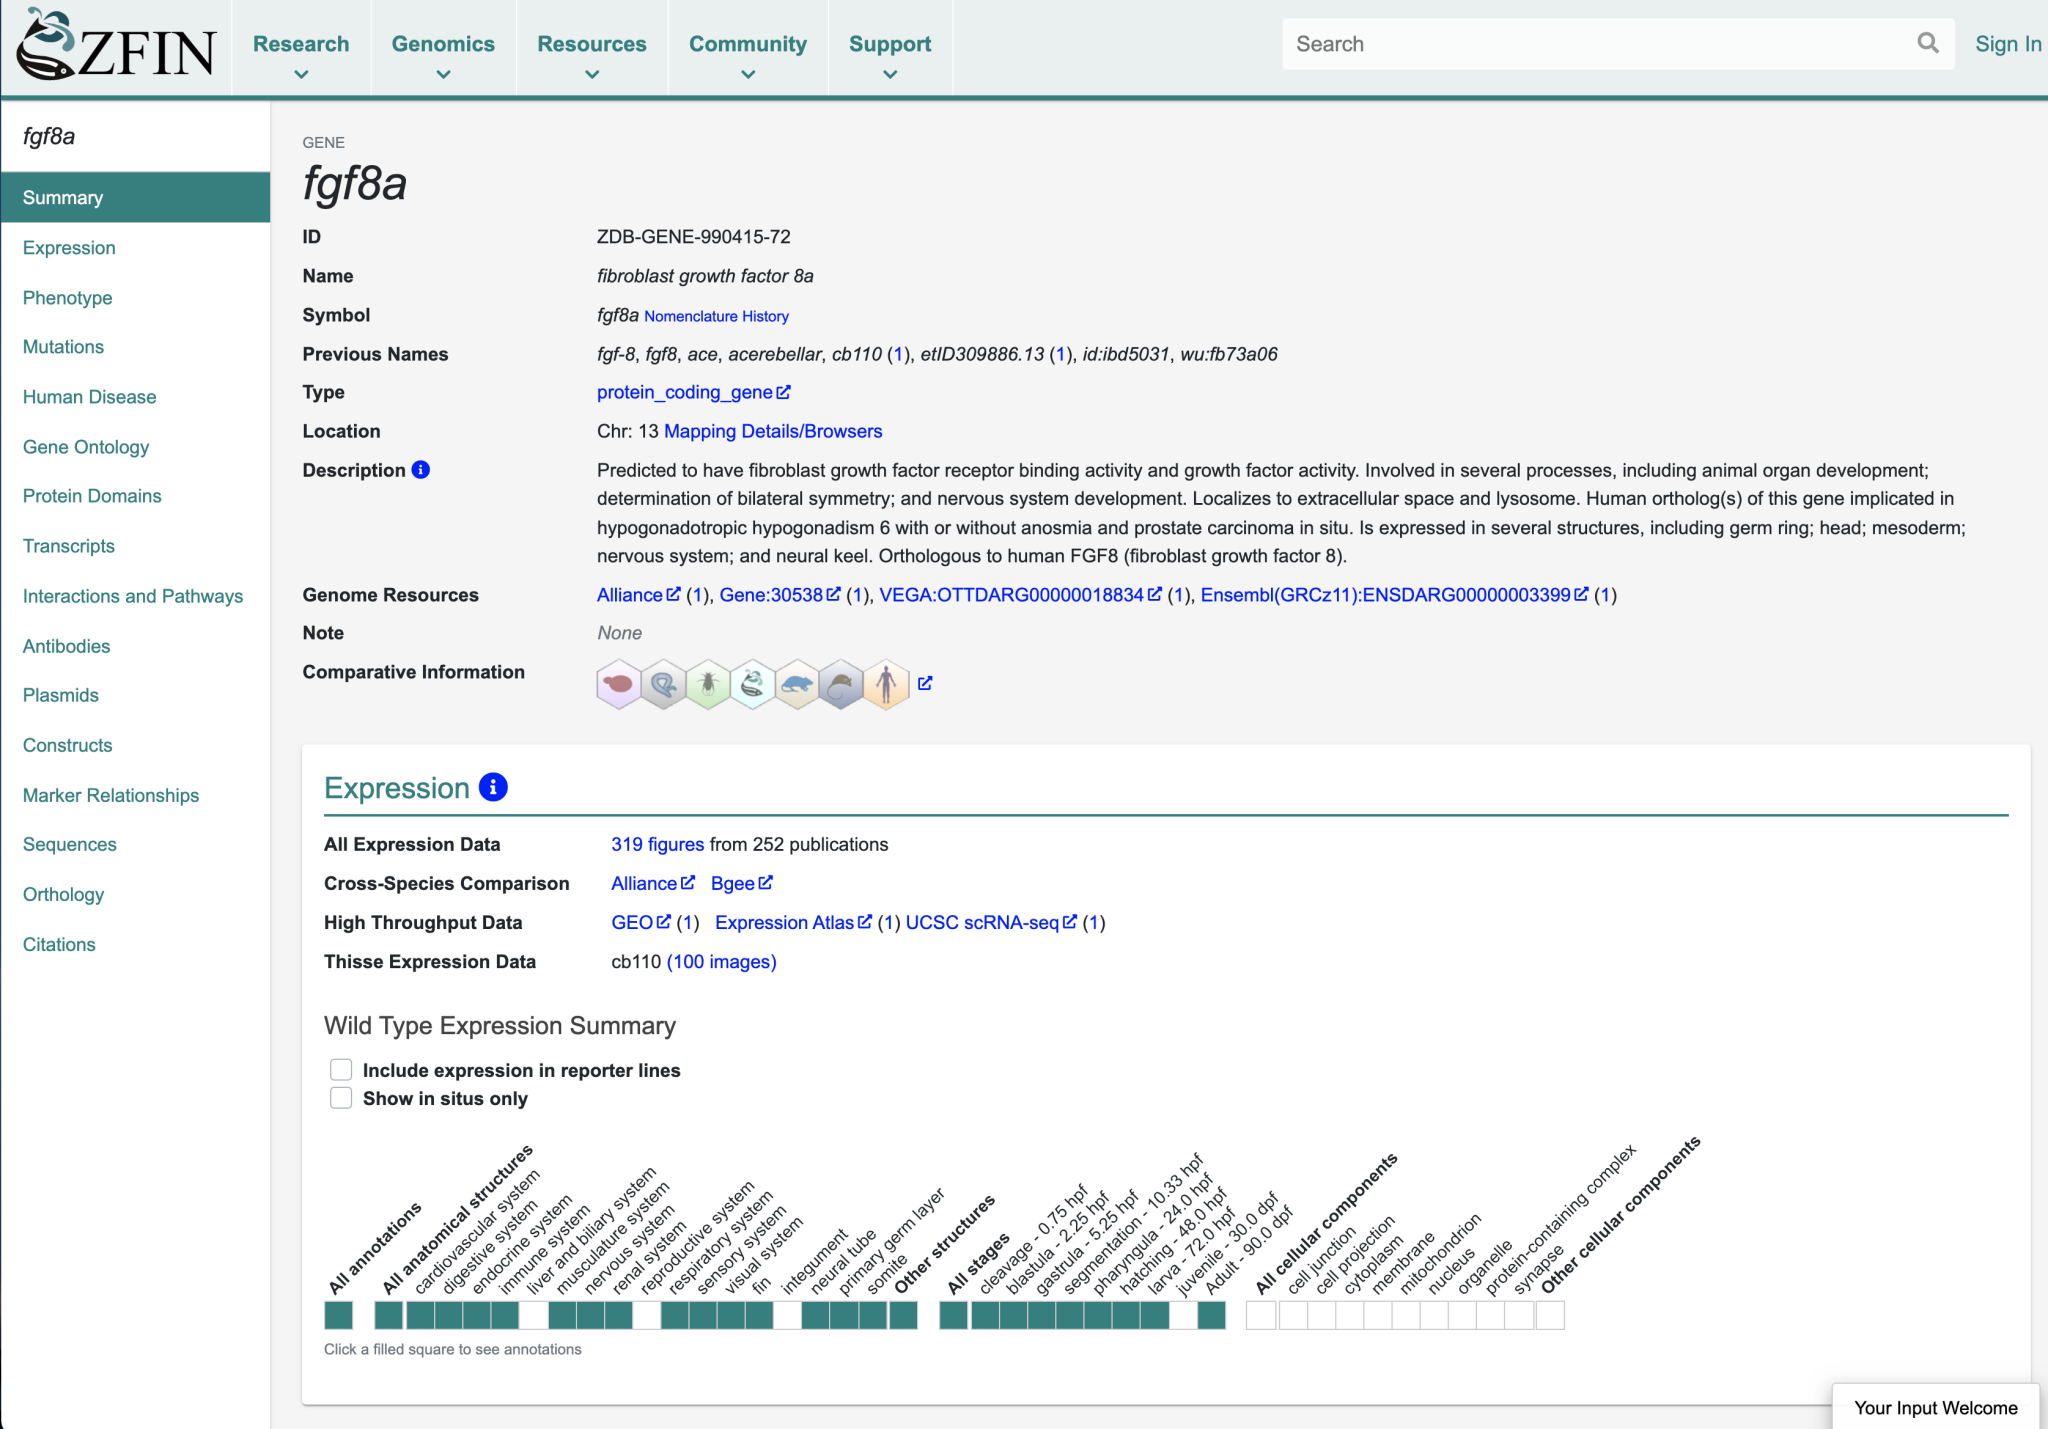This screenshot has height=1429, width=2048.
Task: Open the Genomics dropdown menu
Action: 443,44
